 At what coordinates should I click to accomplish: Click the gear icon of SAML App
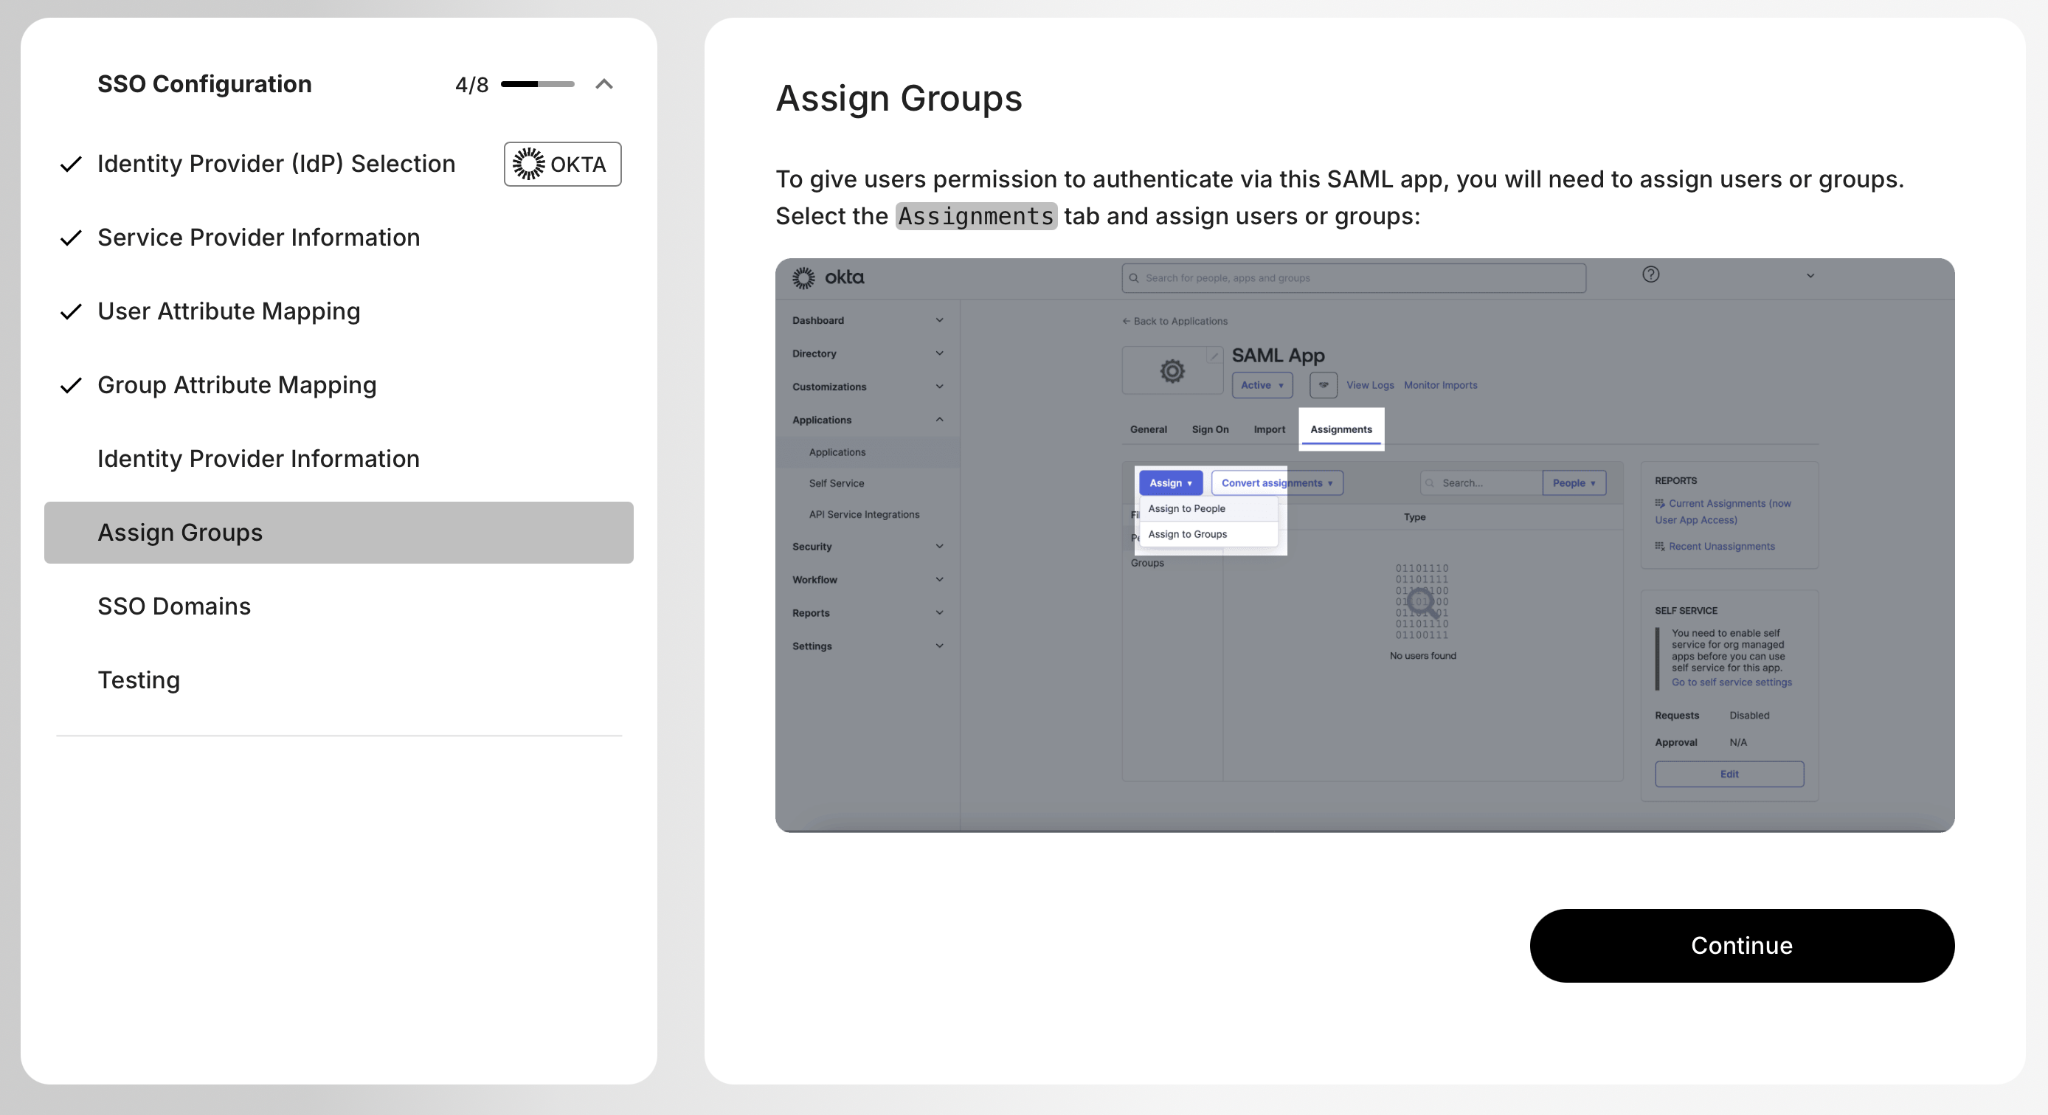click(1172, 371)
